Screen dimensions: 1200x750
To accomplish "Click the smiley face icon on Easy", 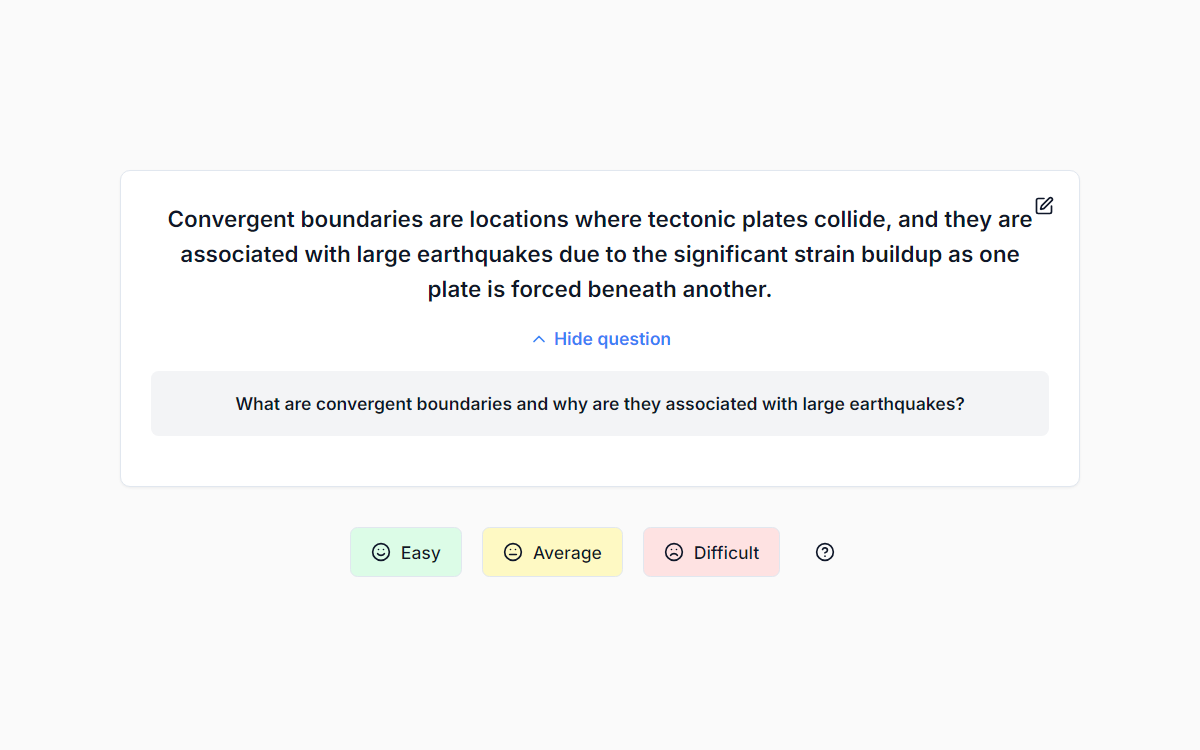I will pyautogui.click(x=381, y=552).
